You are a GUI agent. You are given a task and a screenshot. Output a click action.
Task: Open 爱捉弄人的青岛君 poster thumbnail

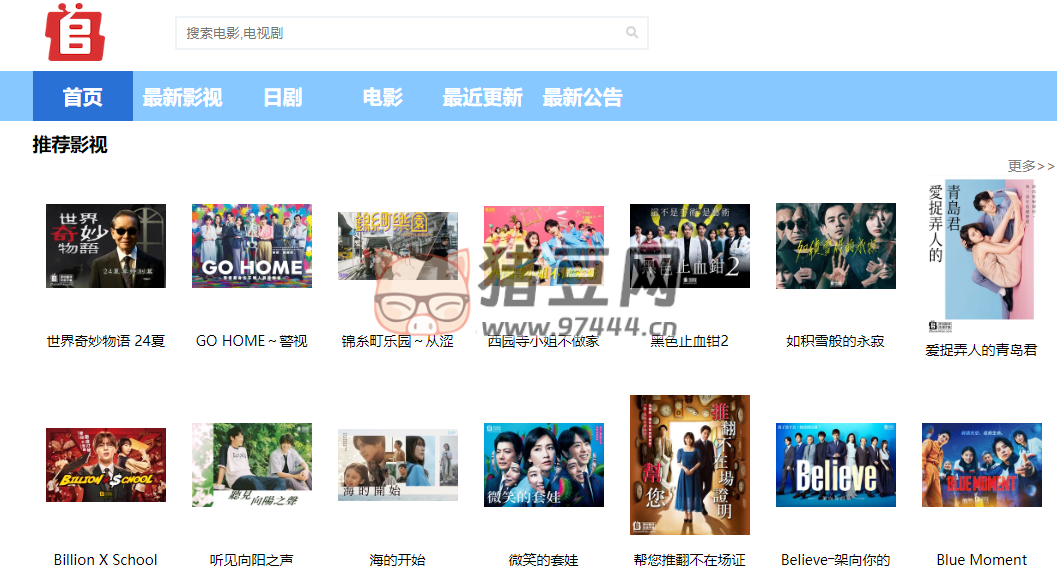click(x=982, y=255)
